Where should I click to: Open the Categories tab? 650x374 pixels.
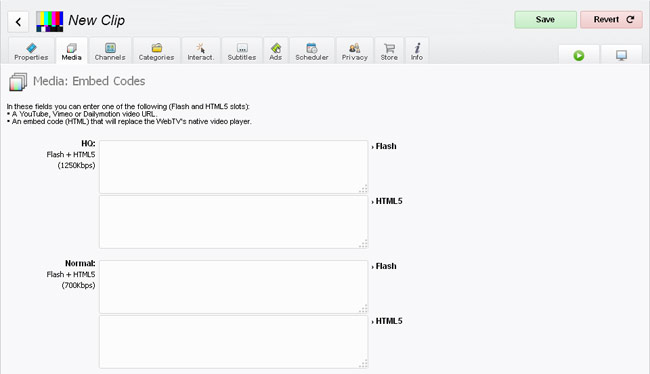click(x=156, y=51)
